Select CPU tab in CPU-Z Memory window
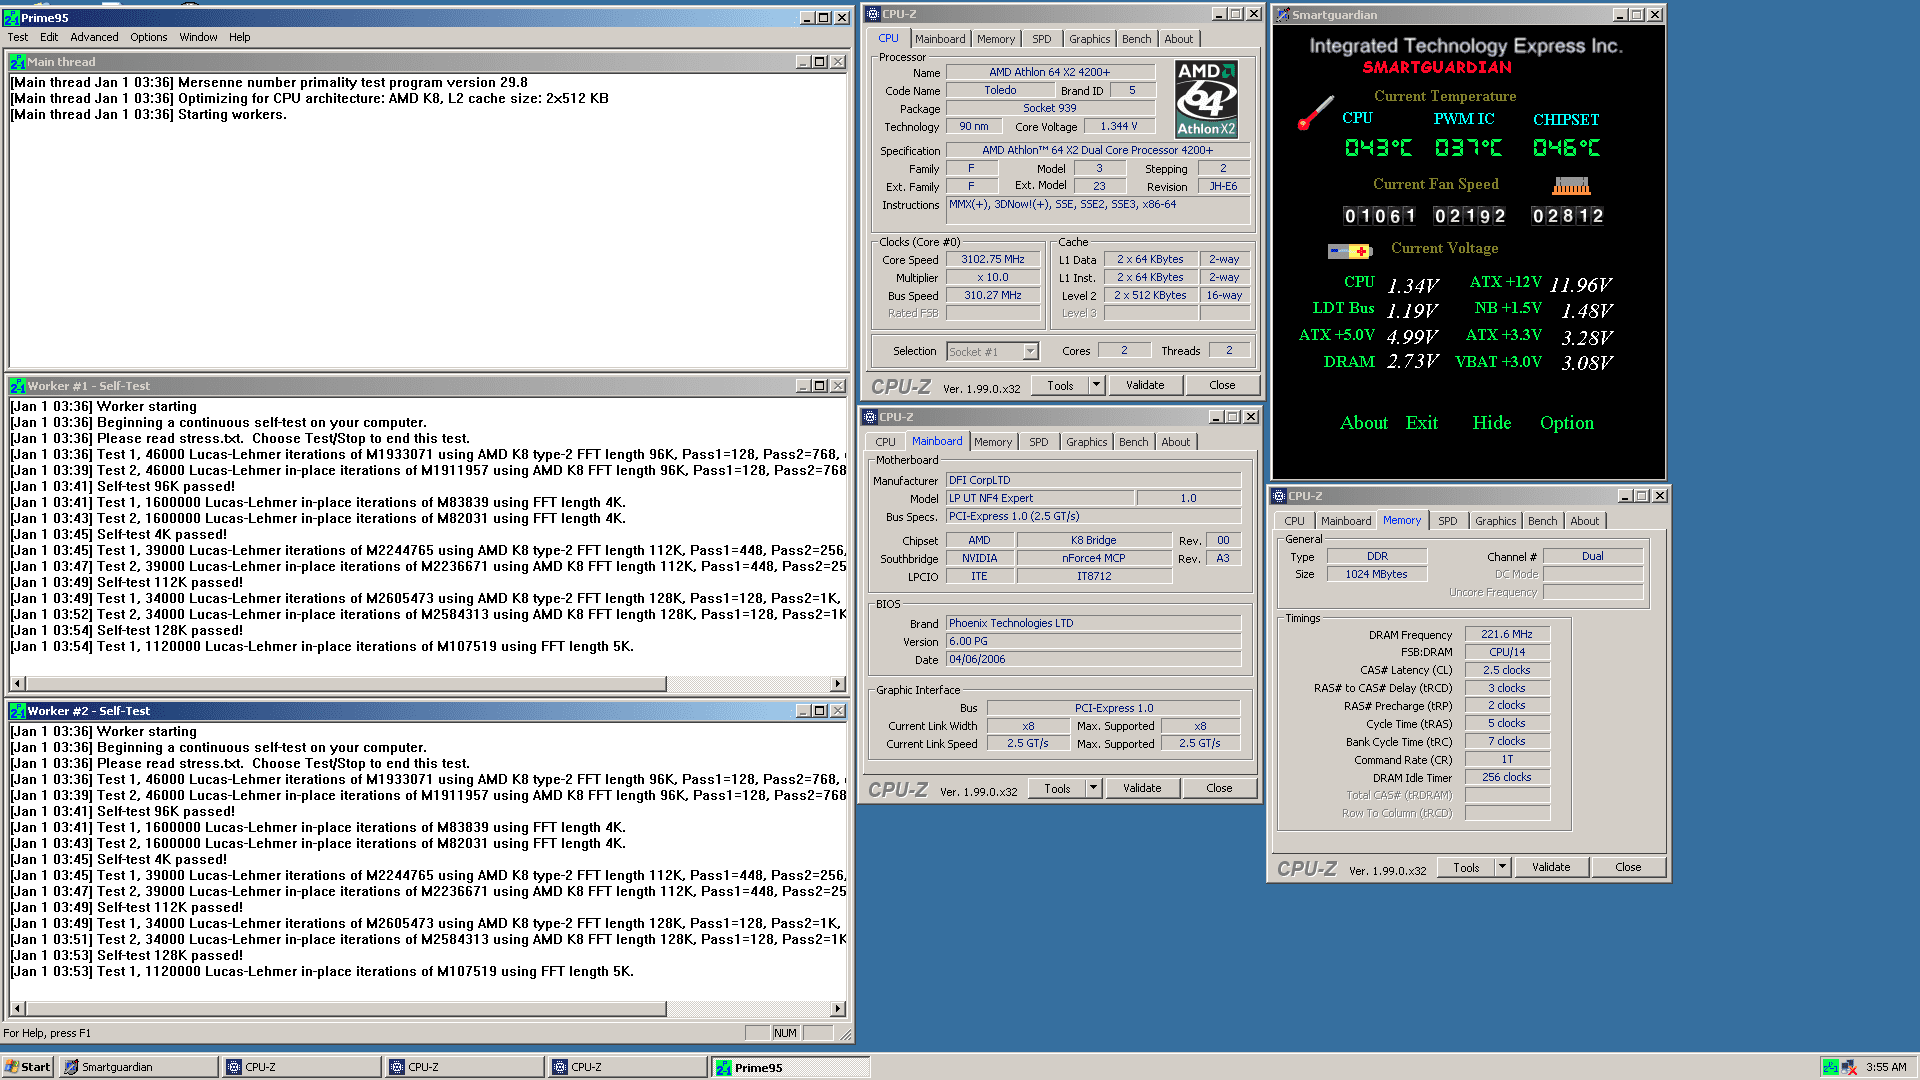The width and height of the screenshot is (1920, 1080). (x=1294, y=521)
